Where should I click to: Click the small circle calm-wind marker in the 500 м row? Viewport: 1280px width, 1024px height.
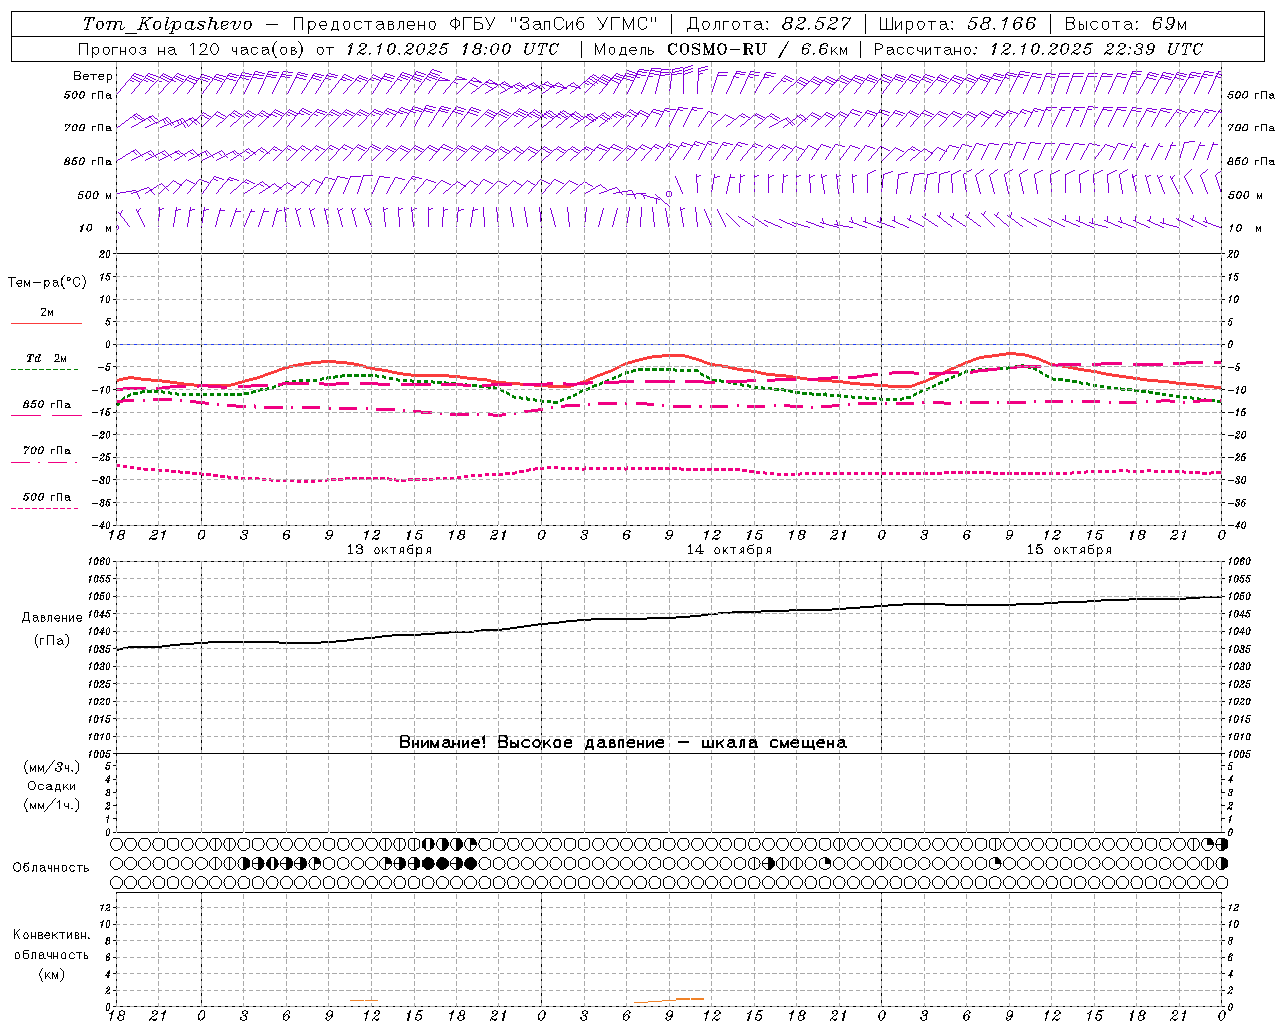pyautogui.click(x=669, y=195)
